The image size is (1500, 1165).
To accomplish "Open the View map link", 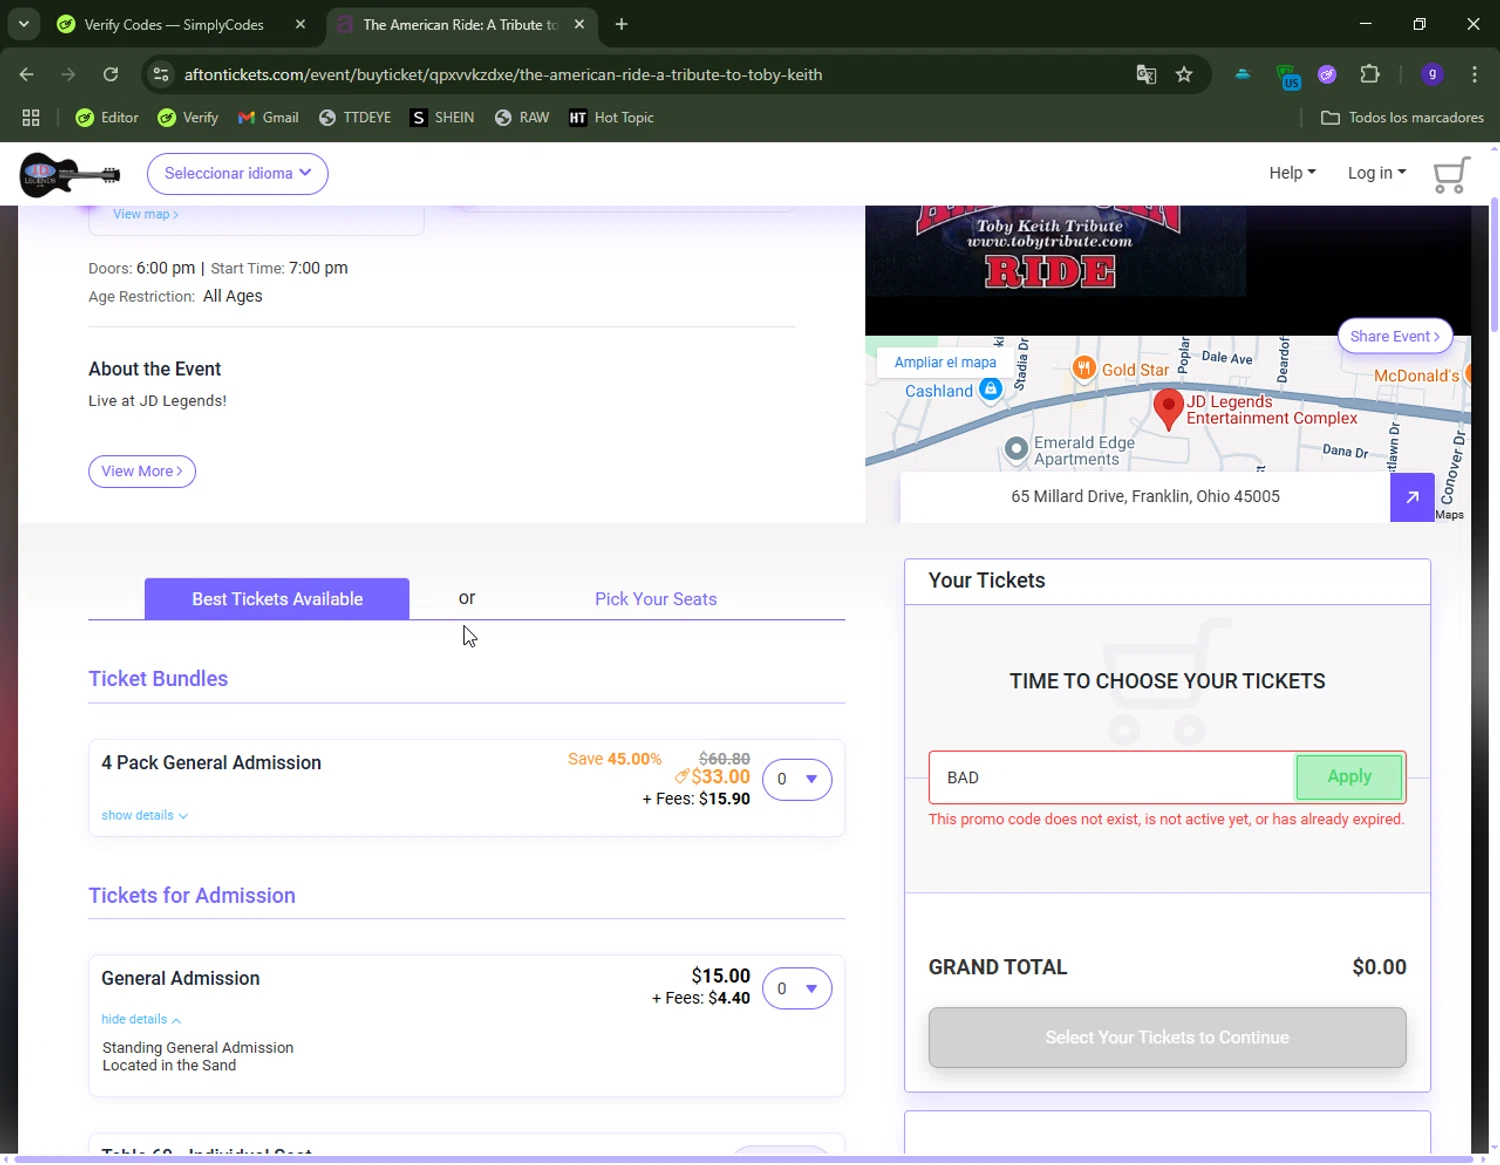I will 146,214.
